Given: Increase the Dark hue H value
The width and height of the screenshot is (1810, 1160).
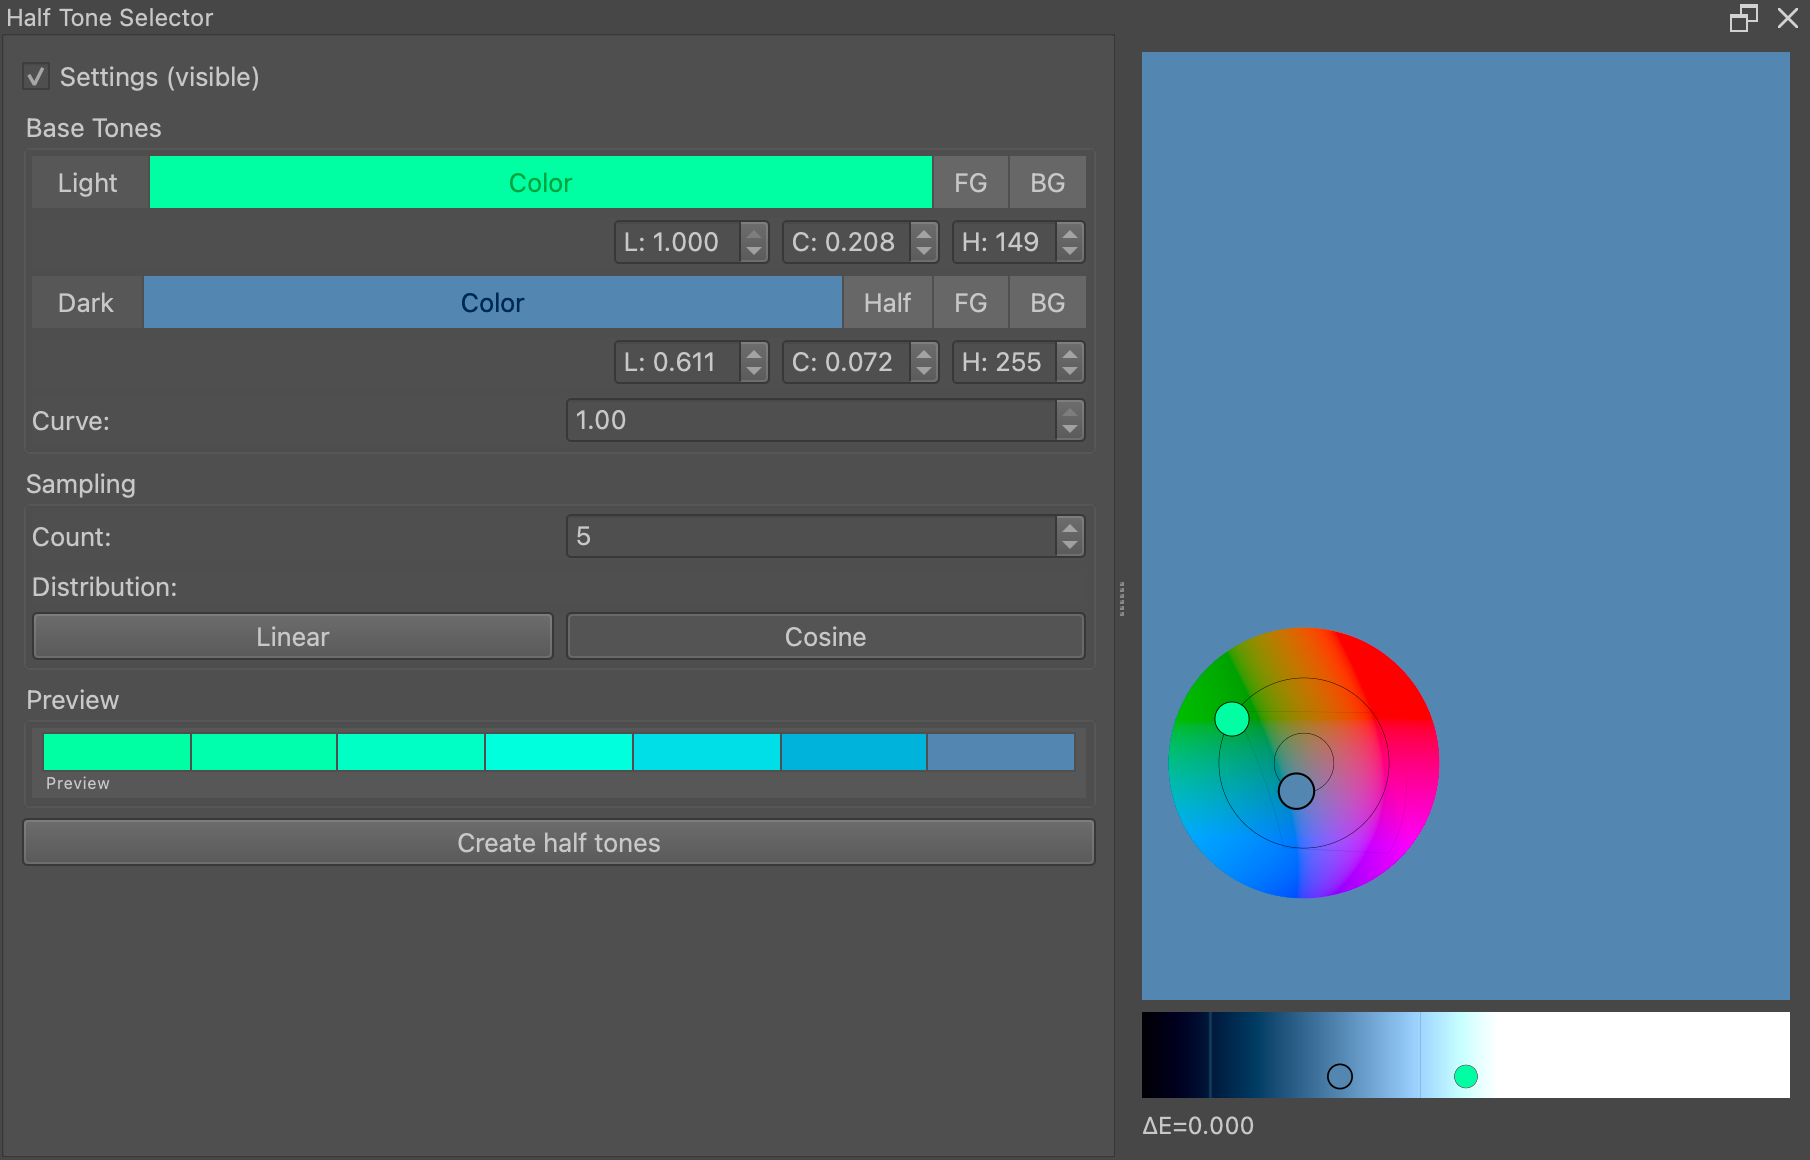Looking at the screenshot, I should pos(1070,354).
